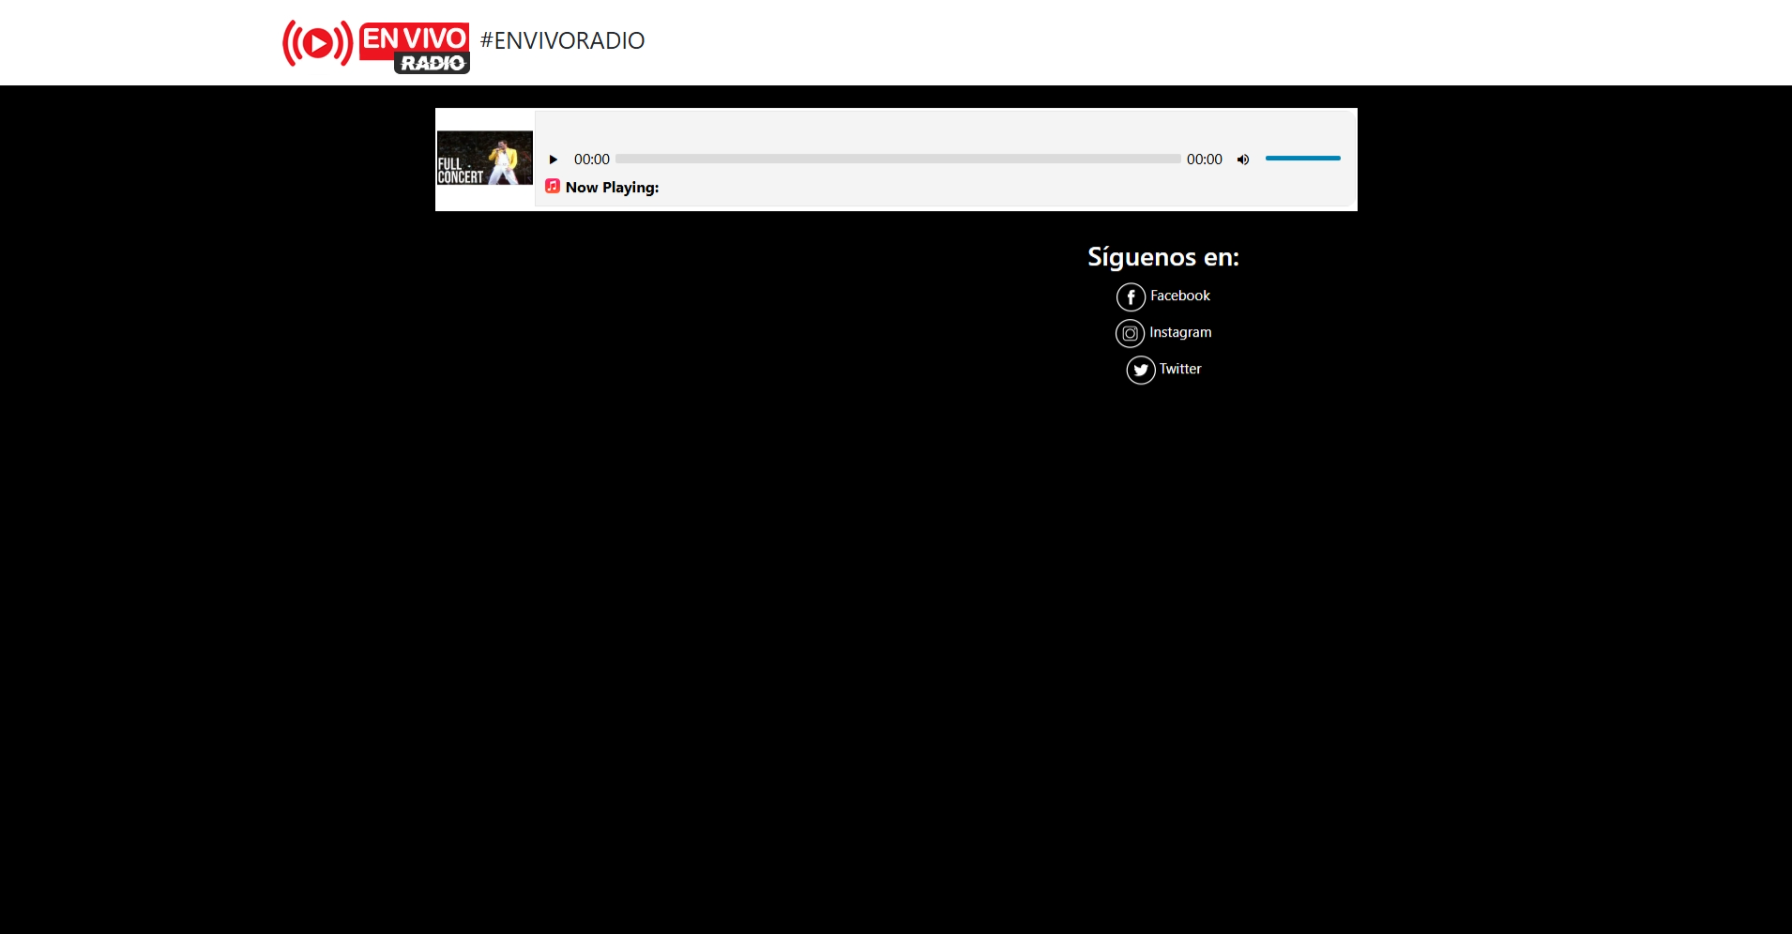Adjust the blue volume slider
Image resolution: width=1792 pixels, height=934 pixels.
pos(1302,158)
